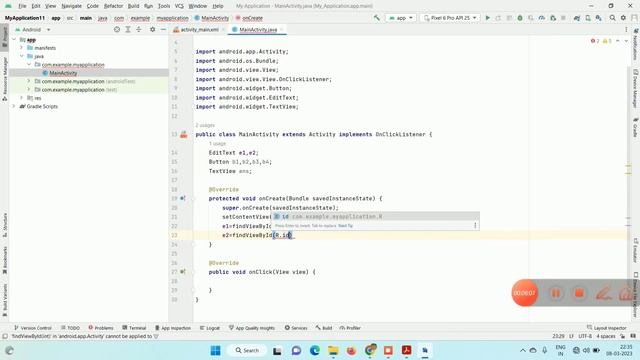The height and width of the screenshot is (360, 640).
Task: Open Device Manager icon in top toolbar
Action: [x=588, y=18]
